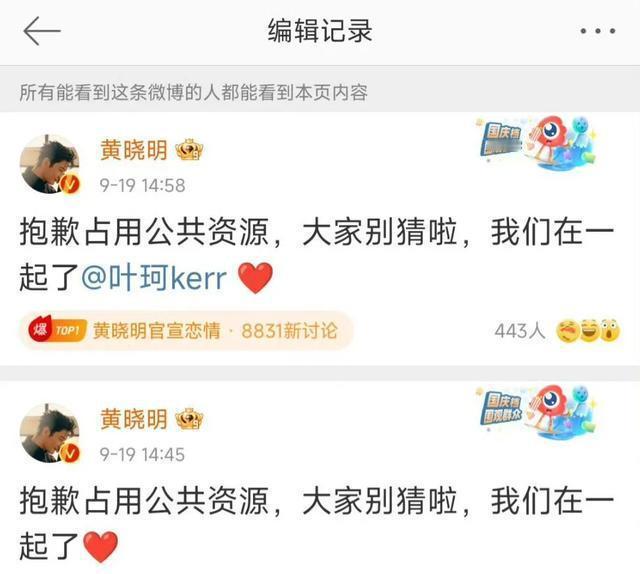640x574 pixels.
Task: Select the original 14:45 post text
Action: 317,524
